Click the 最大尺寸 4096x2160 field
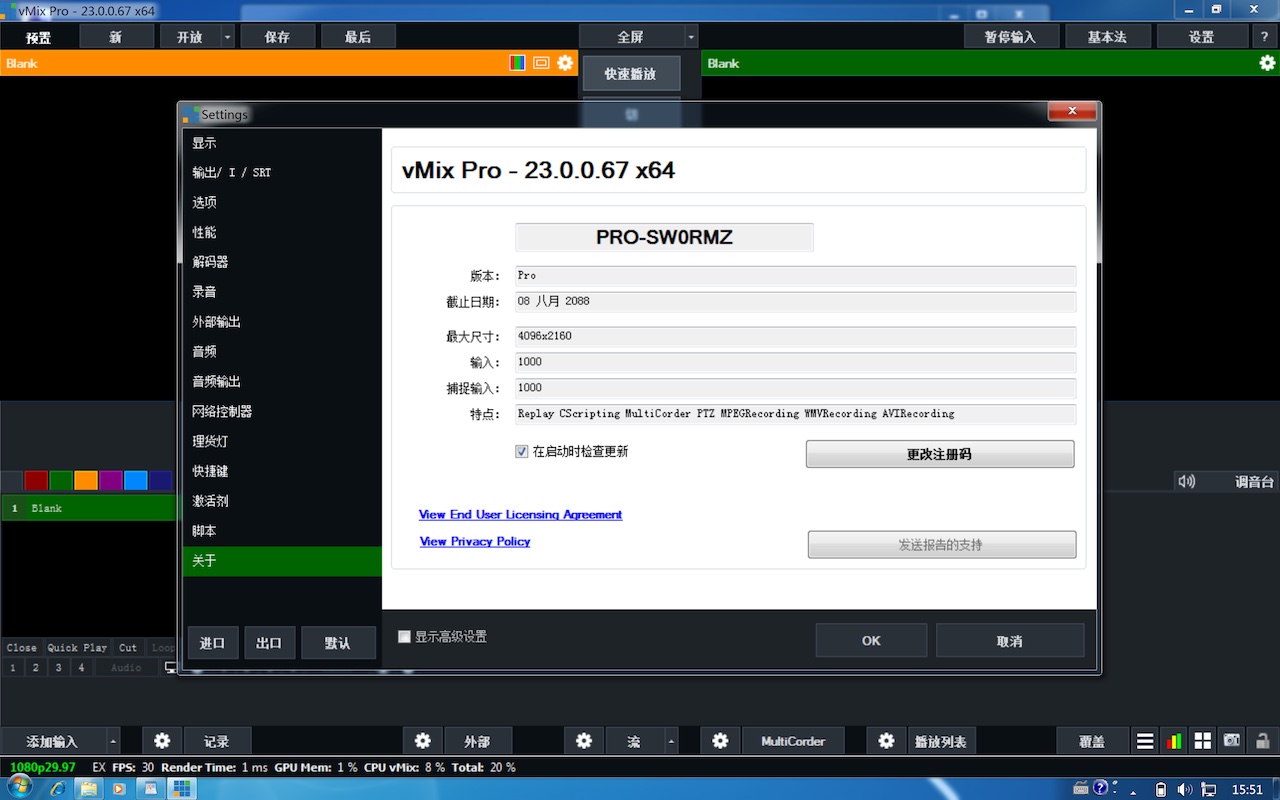 tap(796, 337)
